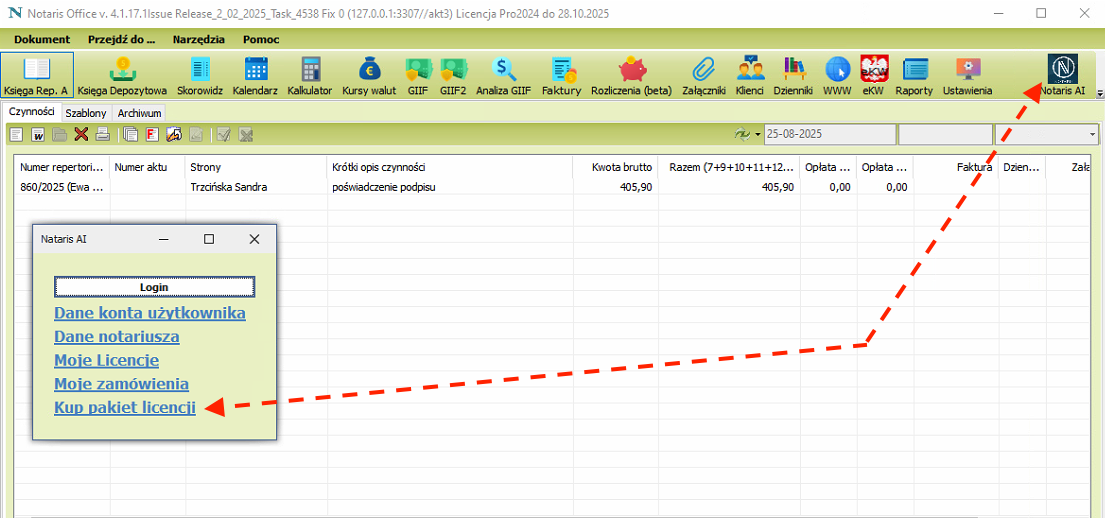Click the Notaris AI toolbar icon
Image resolution: width=1105 pixels, height=518 pixels.
[1061, 76]
